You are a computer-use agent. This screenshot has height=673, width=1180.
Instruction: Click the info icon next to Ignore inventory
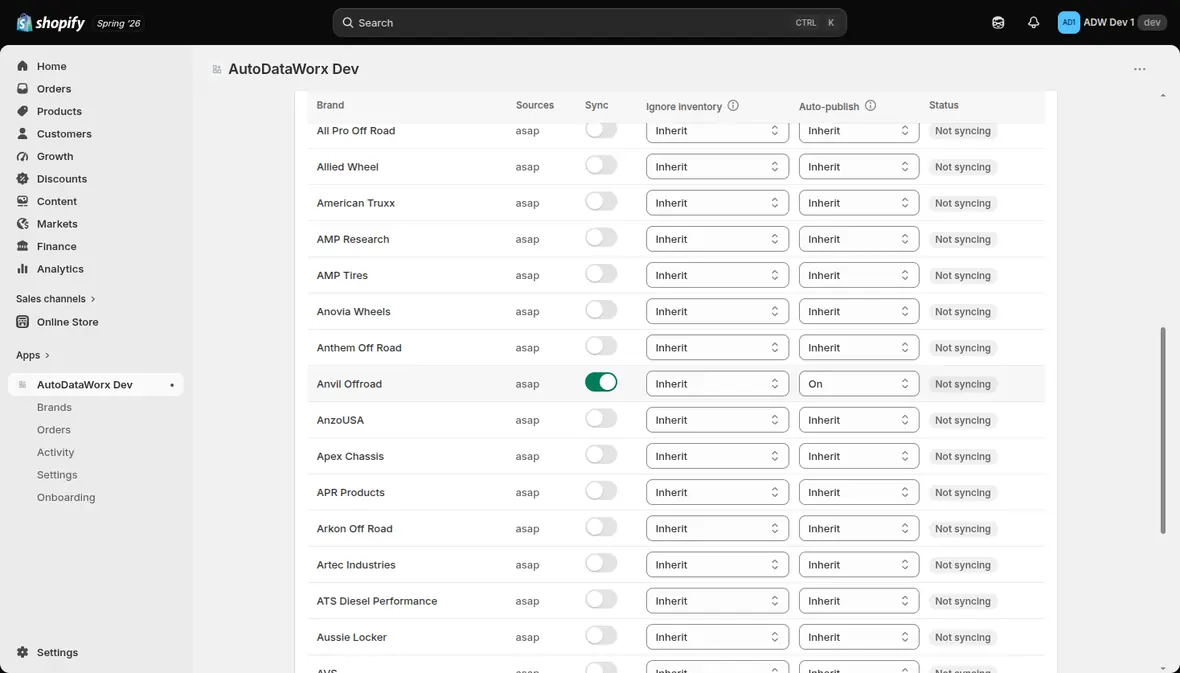click(733, 106)
